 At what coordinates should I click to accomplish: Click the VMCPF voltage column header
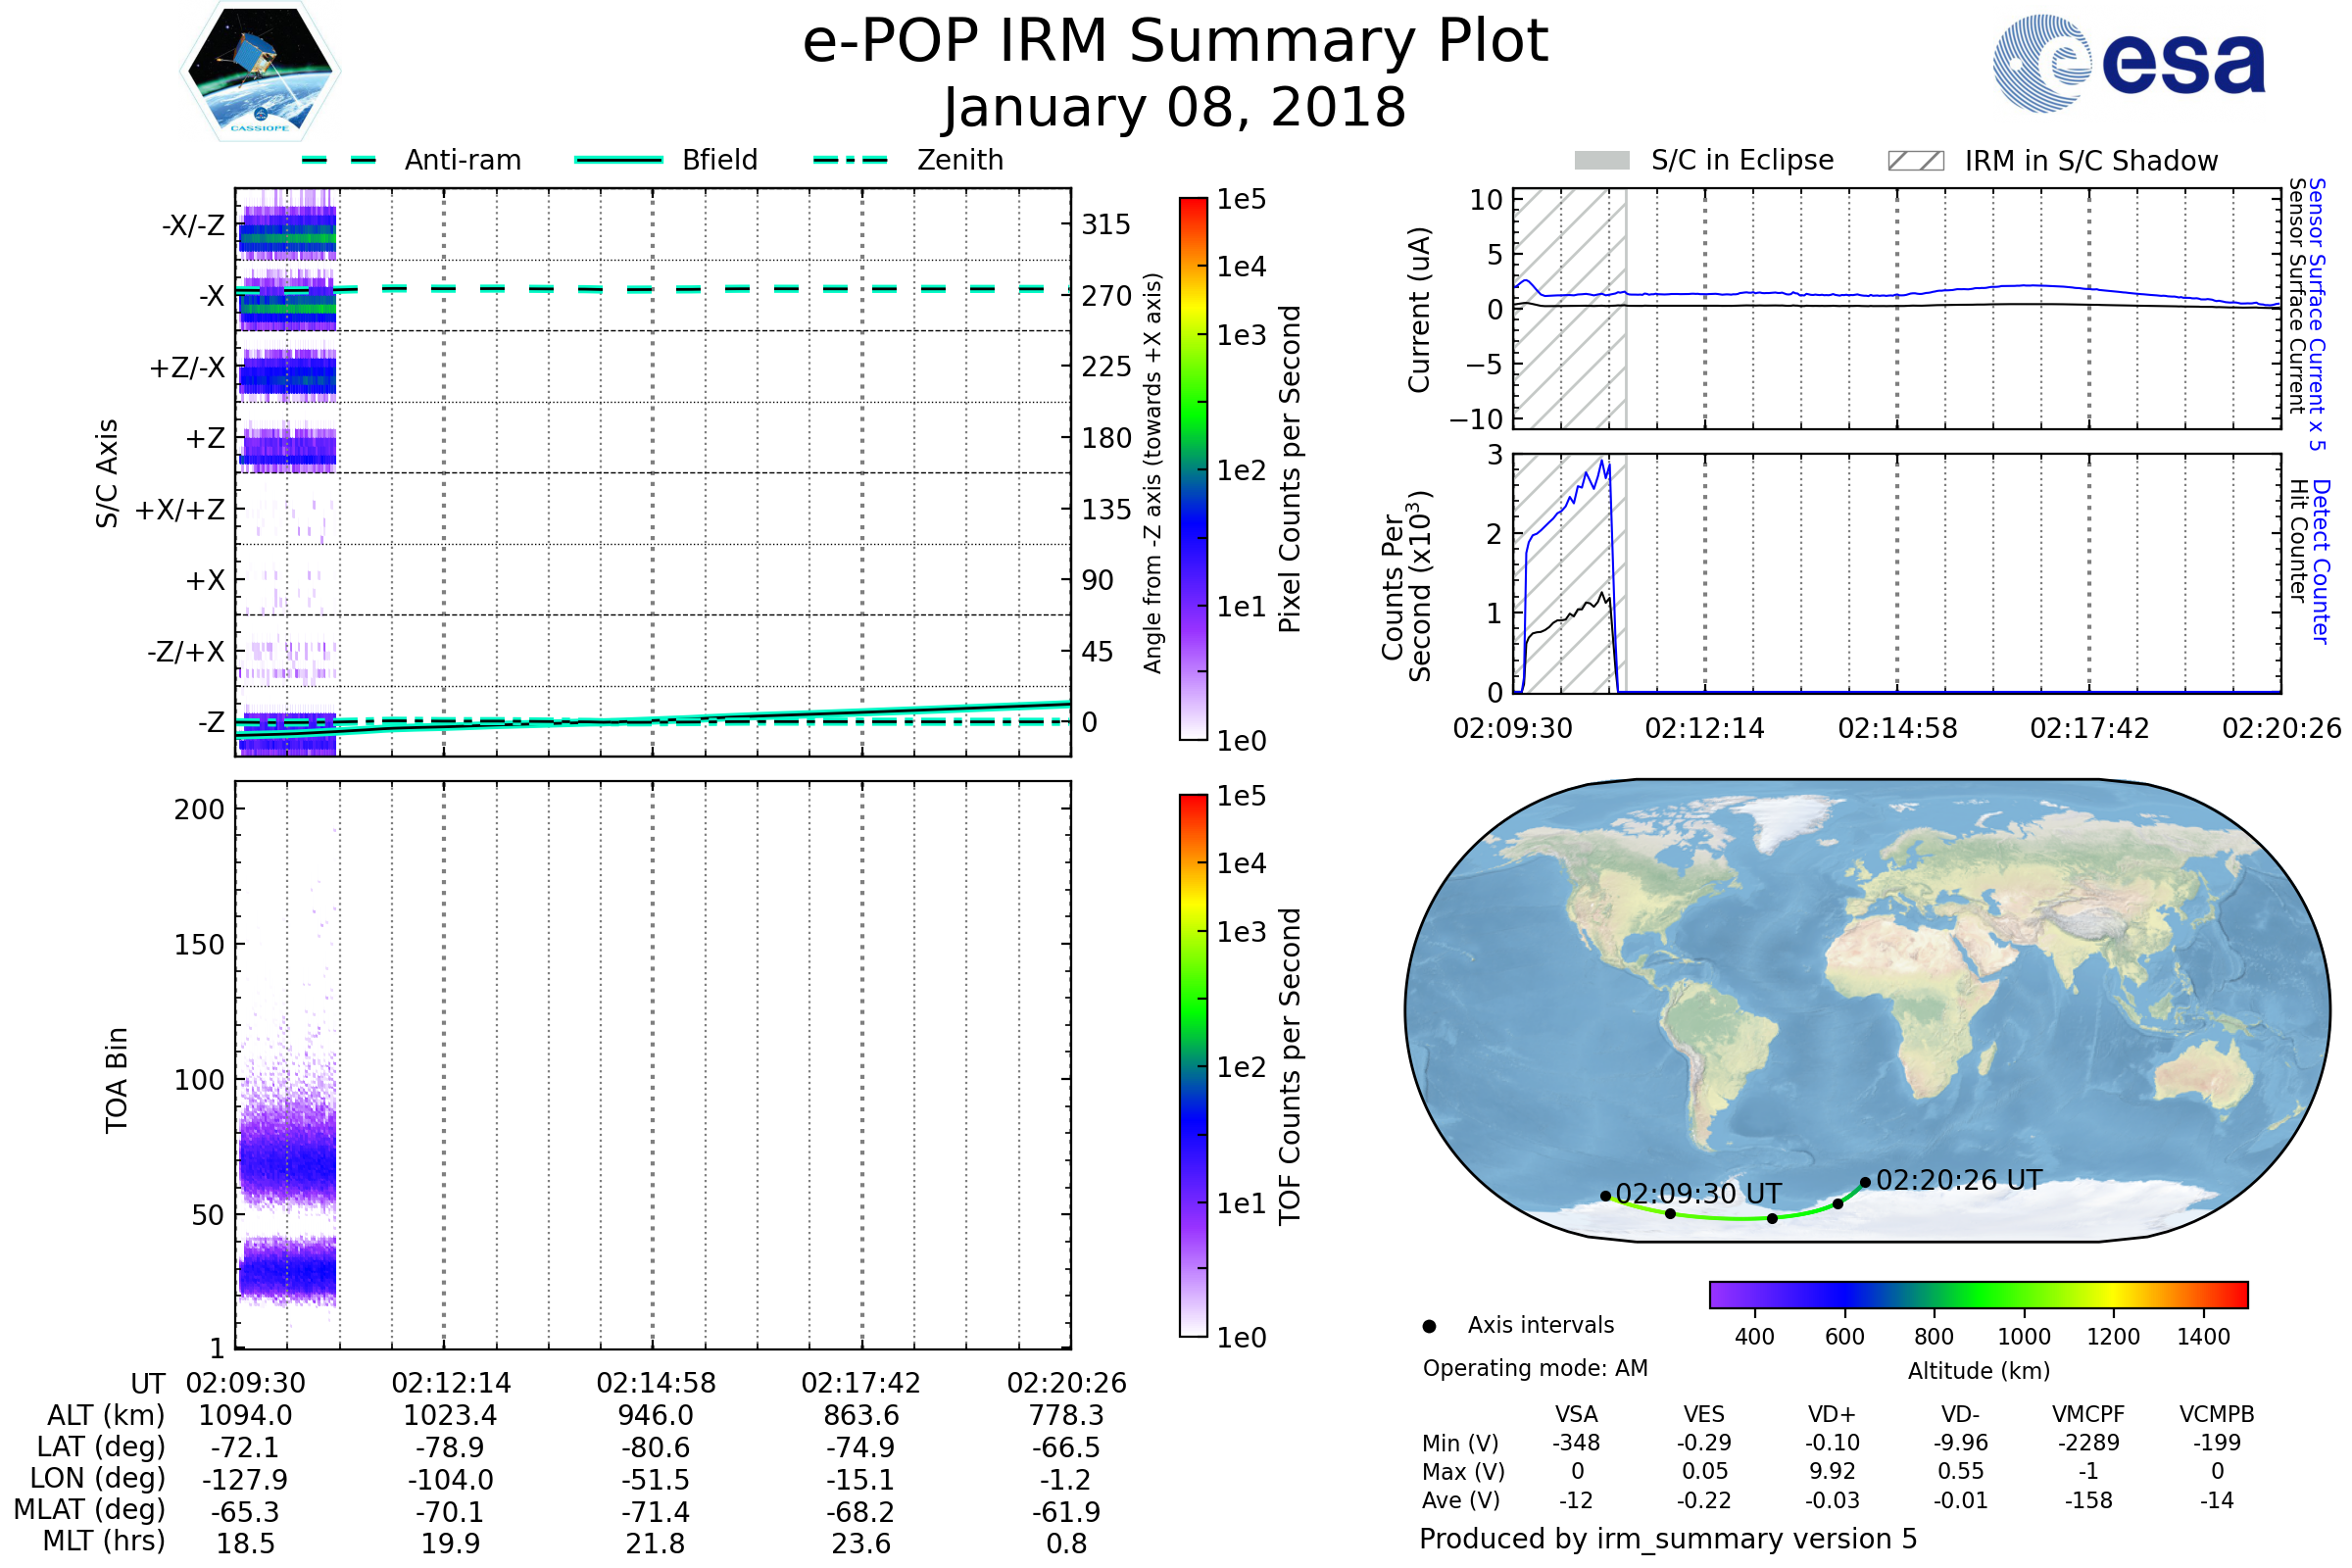point(2088,1414)
